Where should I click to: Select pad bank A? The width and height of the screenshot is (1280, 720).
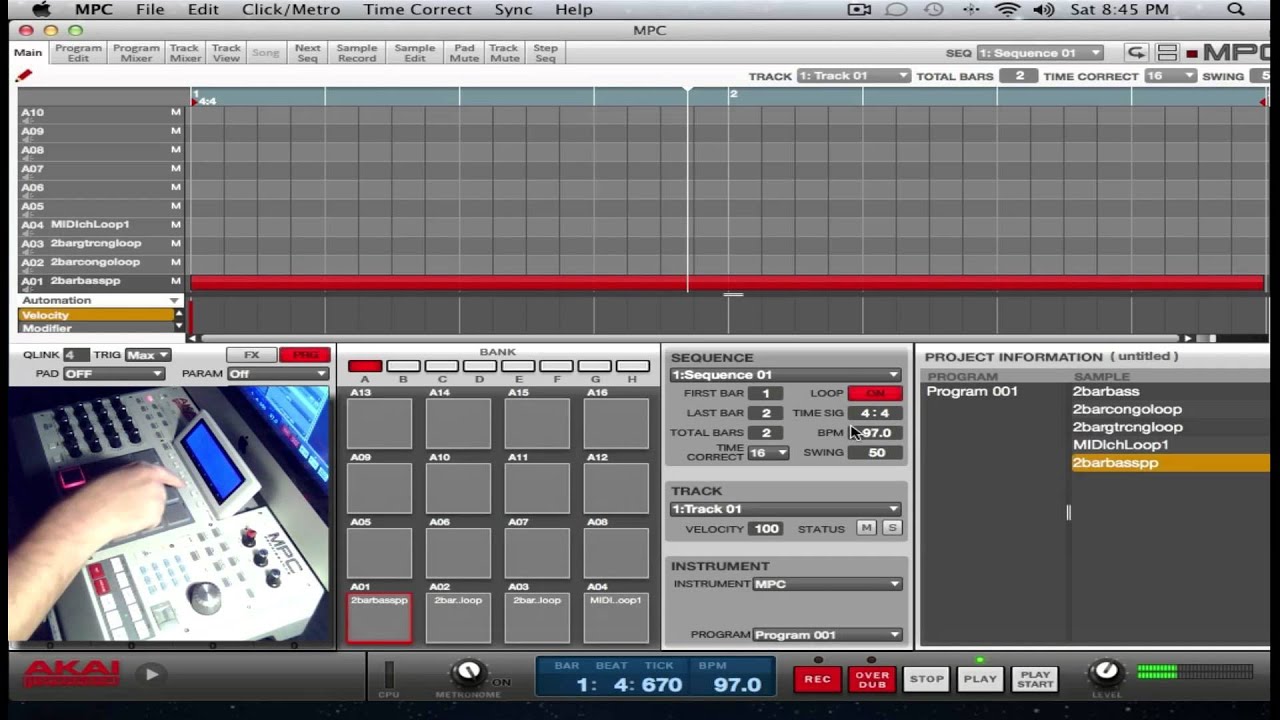tap(365, 367)
